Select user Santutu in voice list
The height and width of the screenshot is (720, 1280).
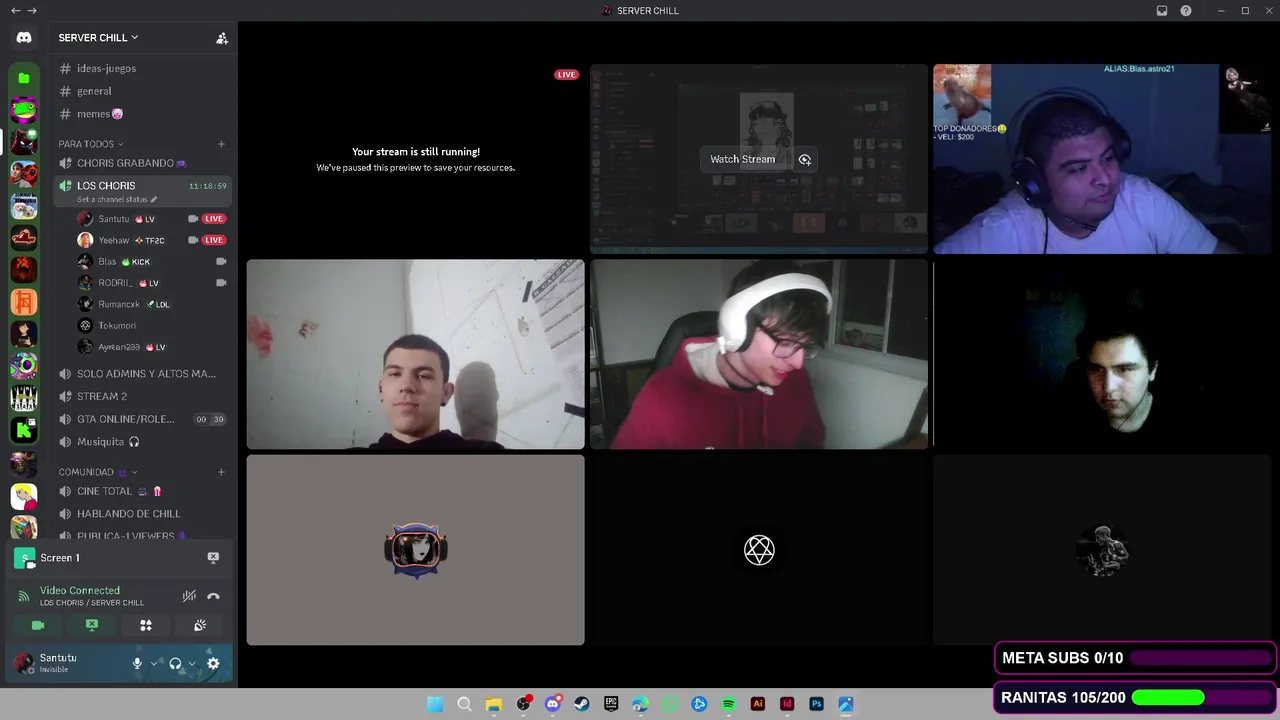[150, 219]
